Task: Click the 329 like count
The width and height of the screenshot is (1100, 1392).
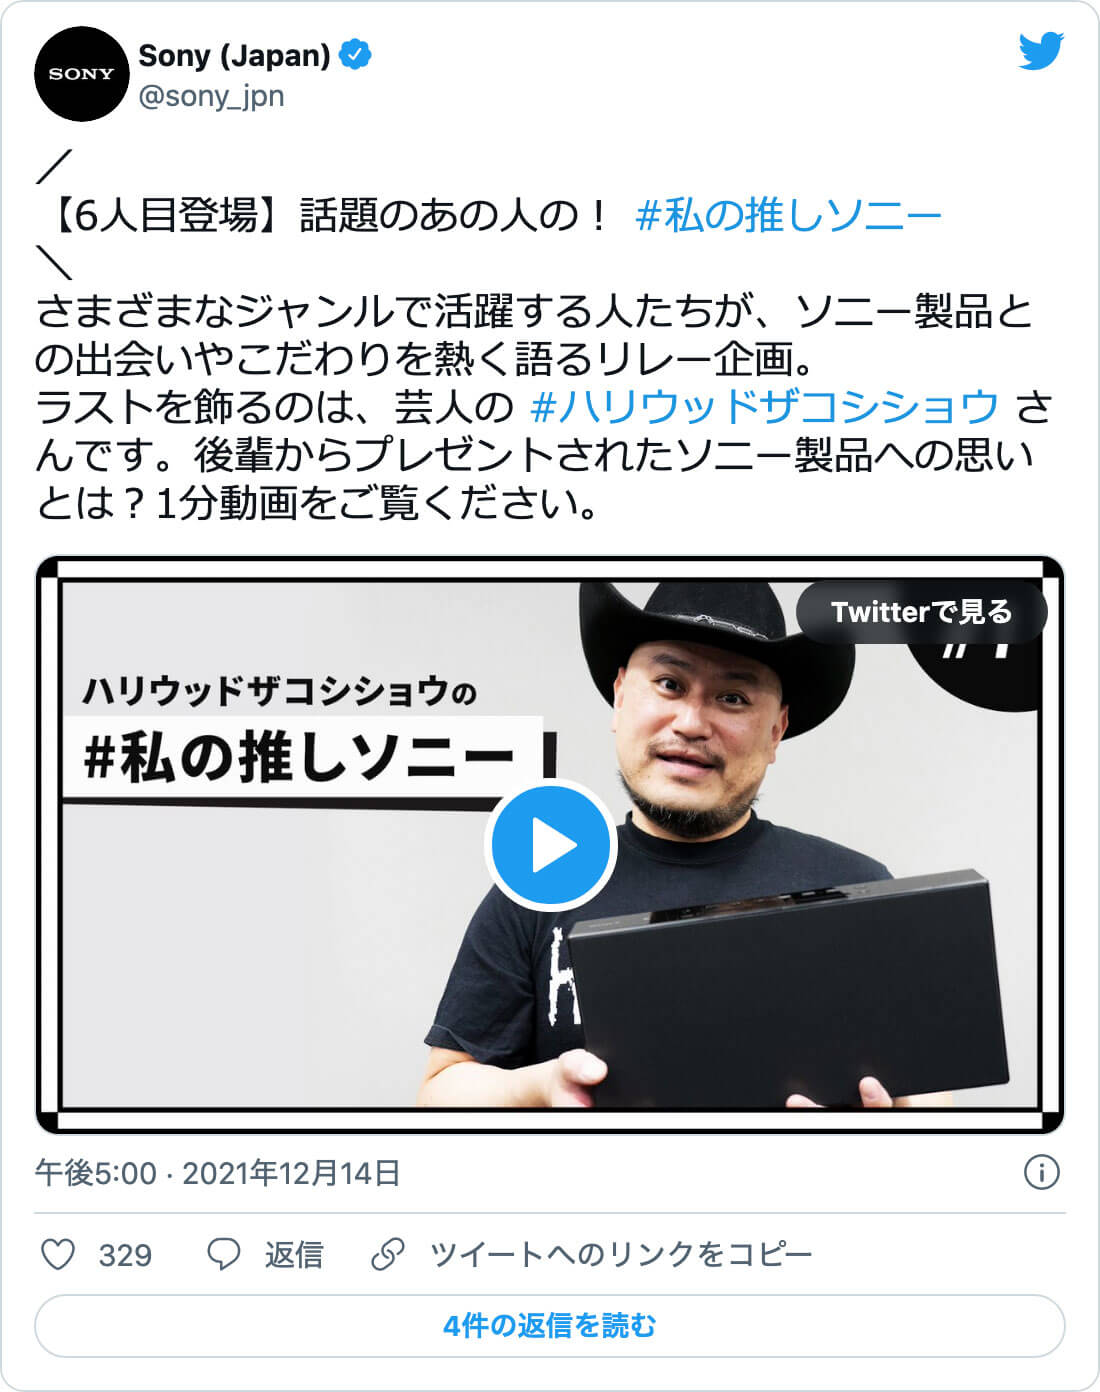Action: (x=125, y=1255)
